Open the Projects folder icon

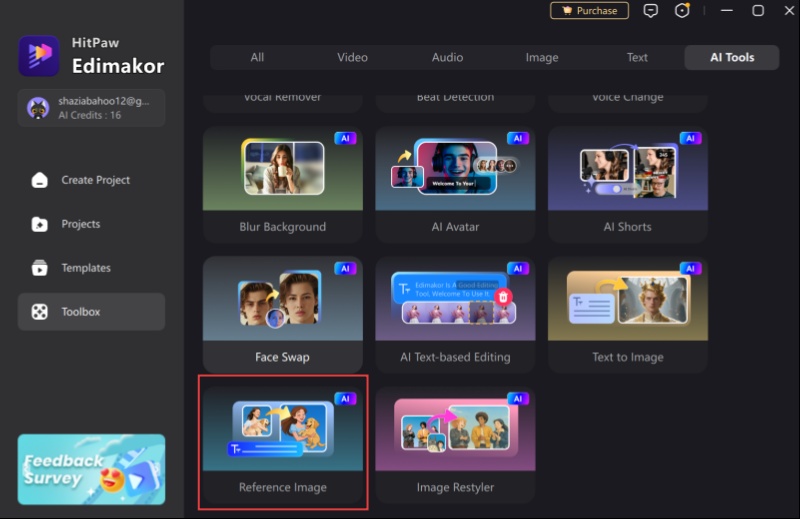pyautogui.click(x=39, y=224)
